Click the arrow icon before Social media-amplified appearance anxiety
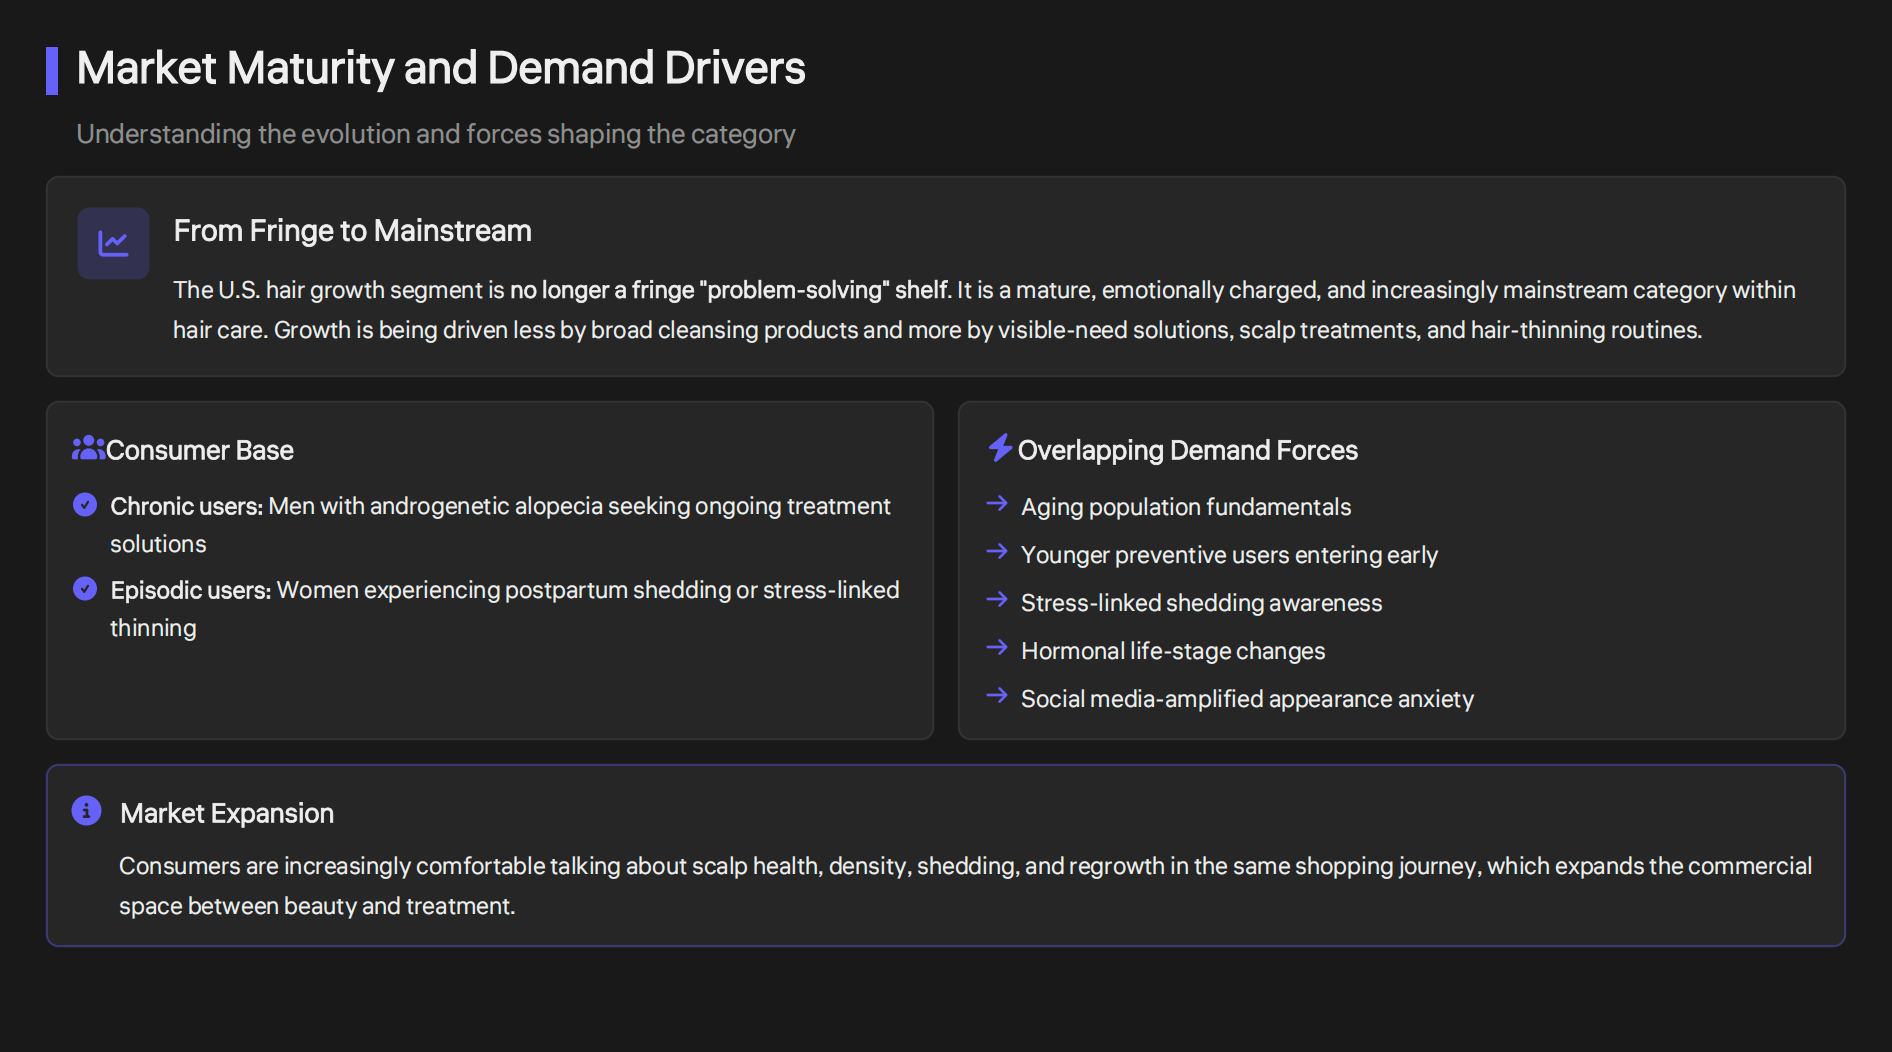The height and width of the screenshot is (1052, 1892). click(x=997, y=696)
